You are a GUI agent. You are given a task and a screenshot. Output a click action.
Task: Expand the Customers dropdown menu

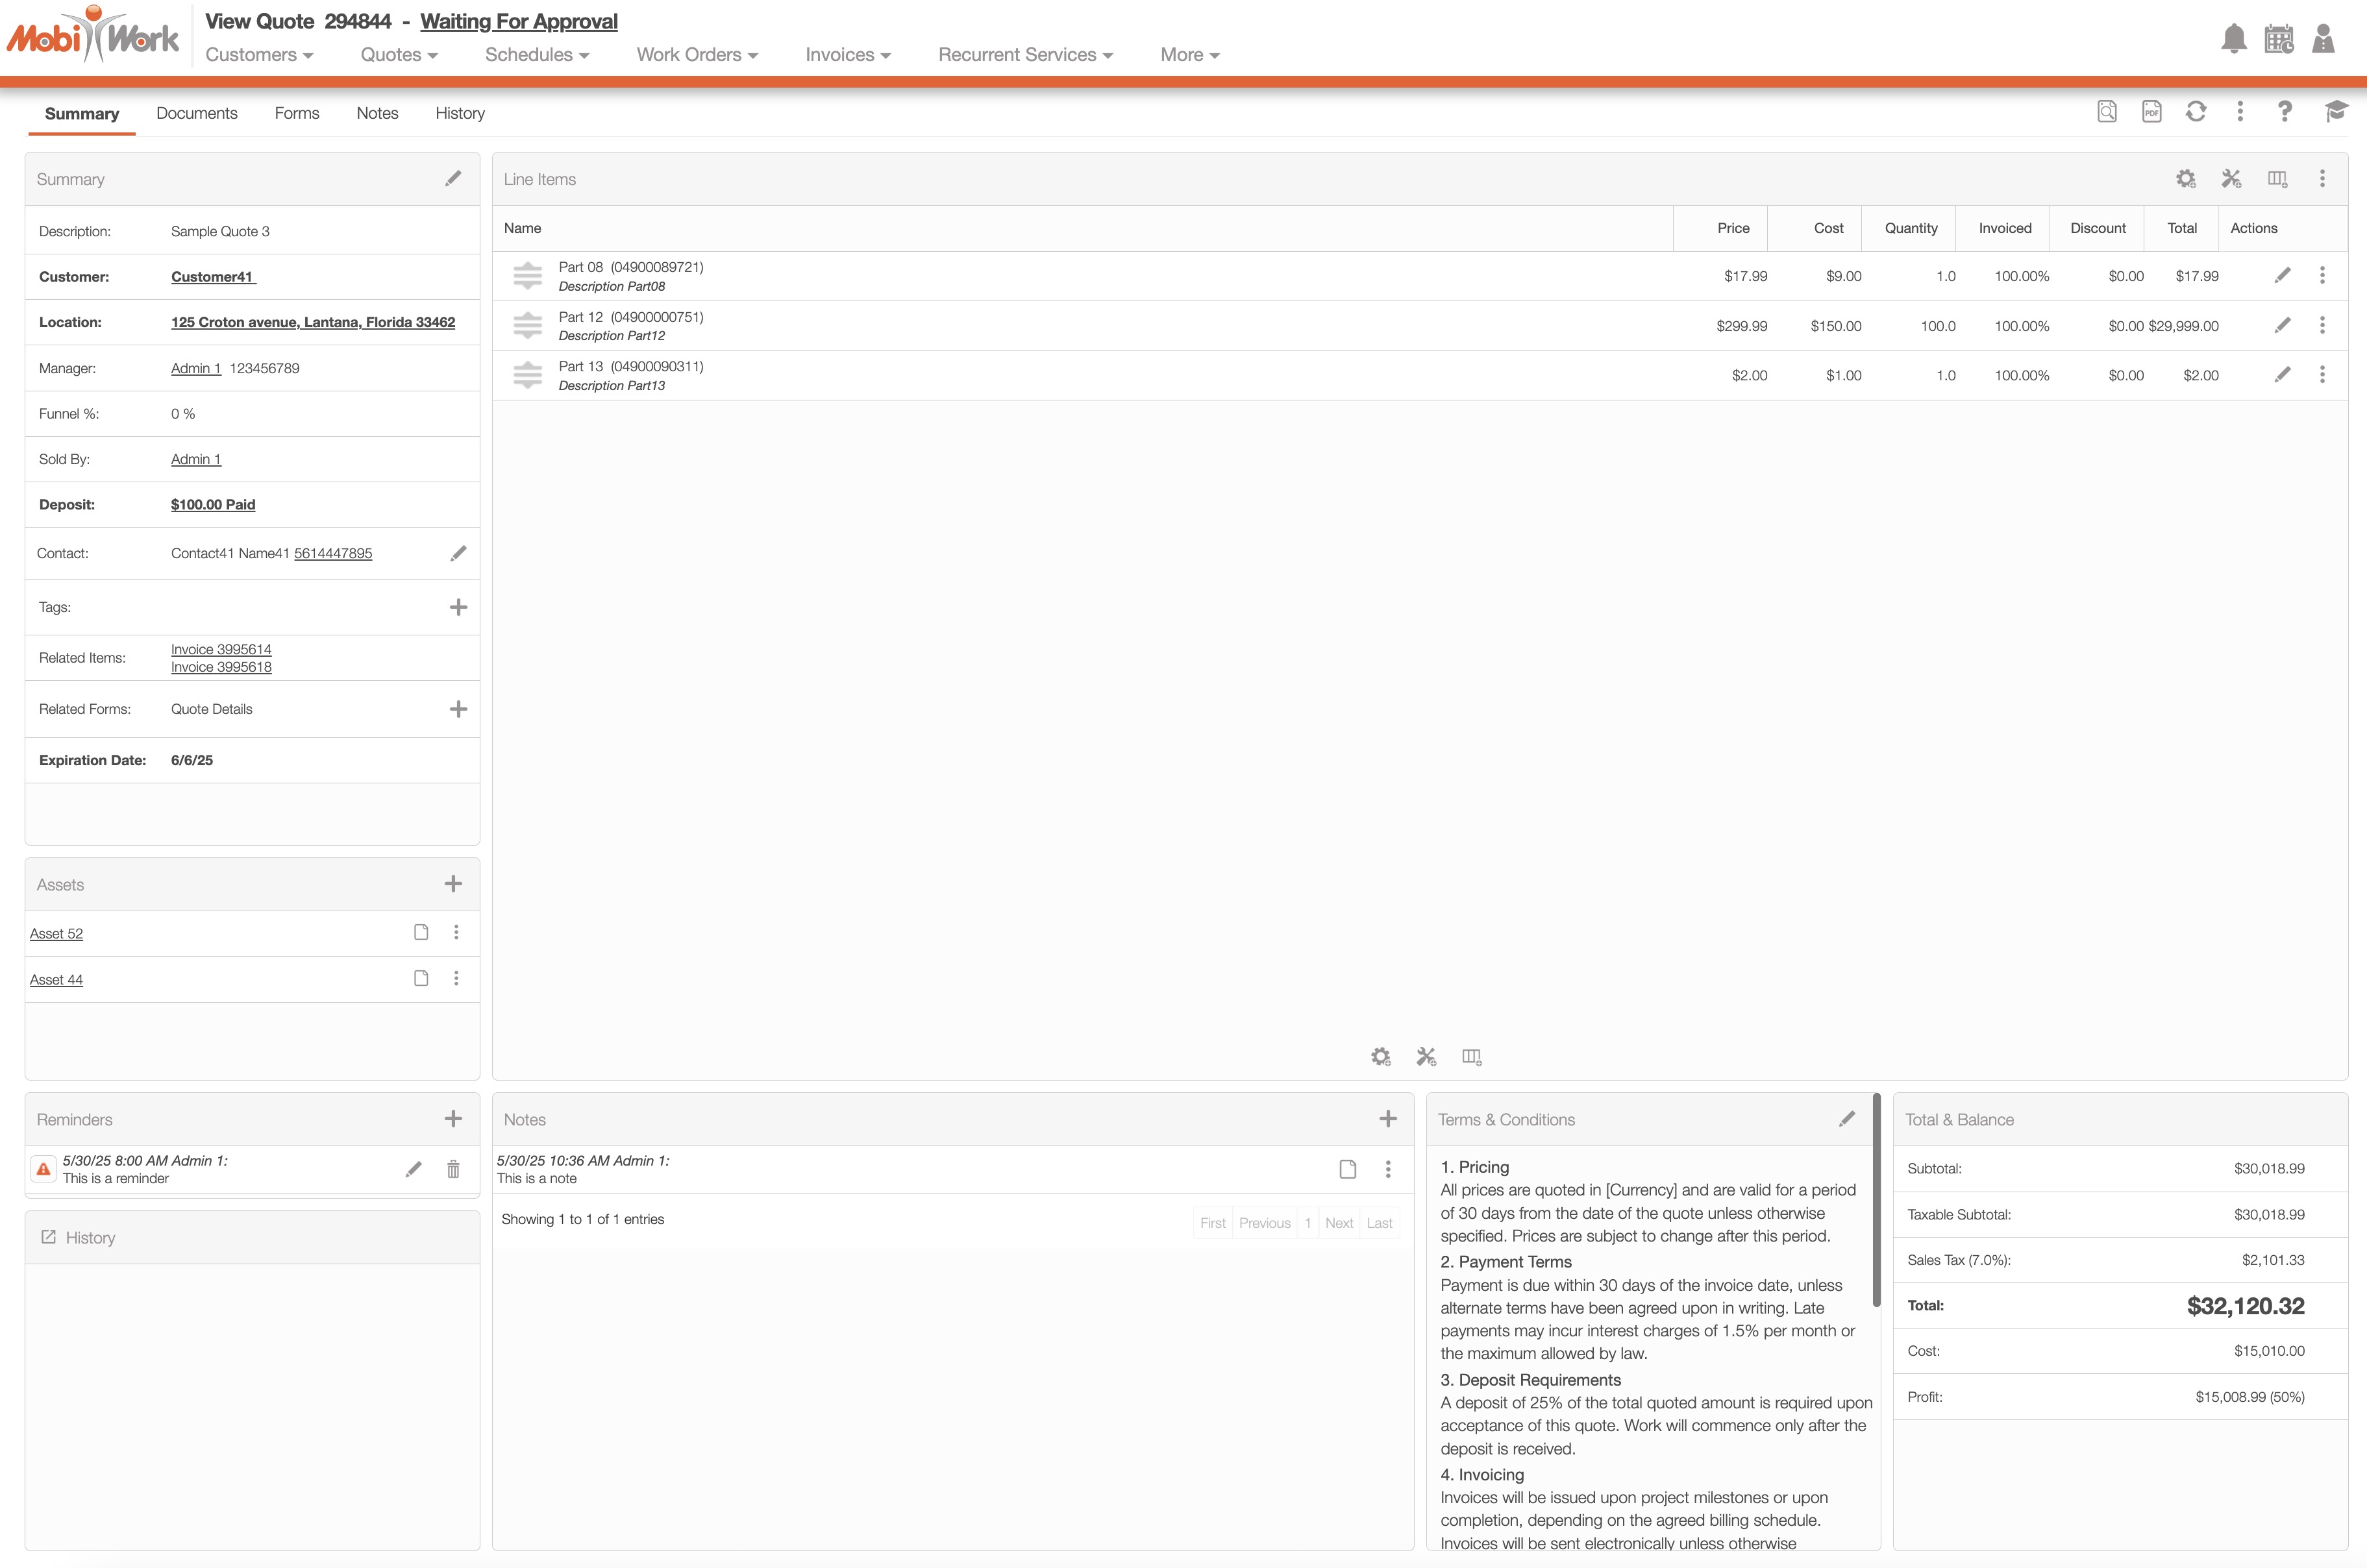(259, 55)
